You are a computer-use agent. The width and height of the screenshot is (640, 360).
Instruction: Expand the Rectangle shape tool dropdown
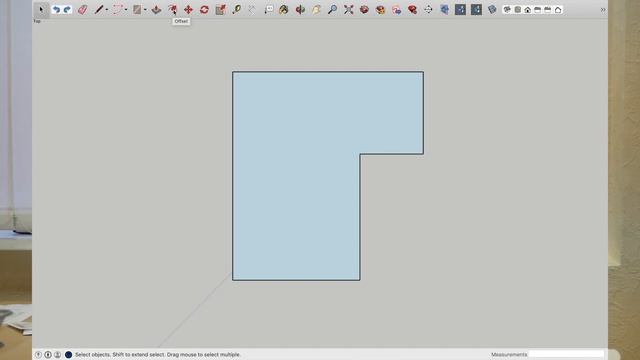[x=145, y=10]
